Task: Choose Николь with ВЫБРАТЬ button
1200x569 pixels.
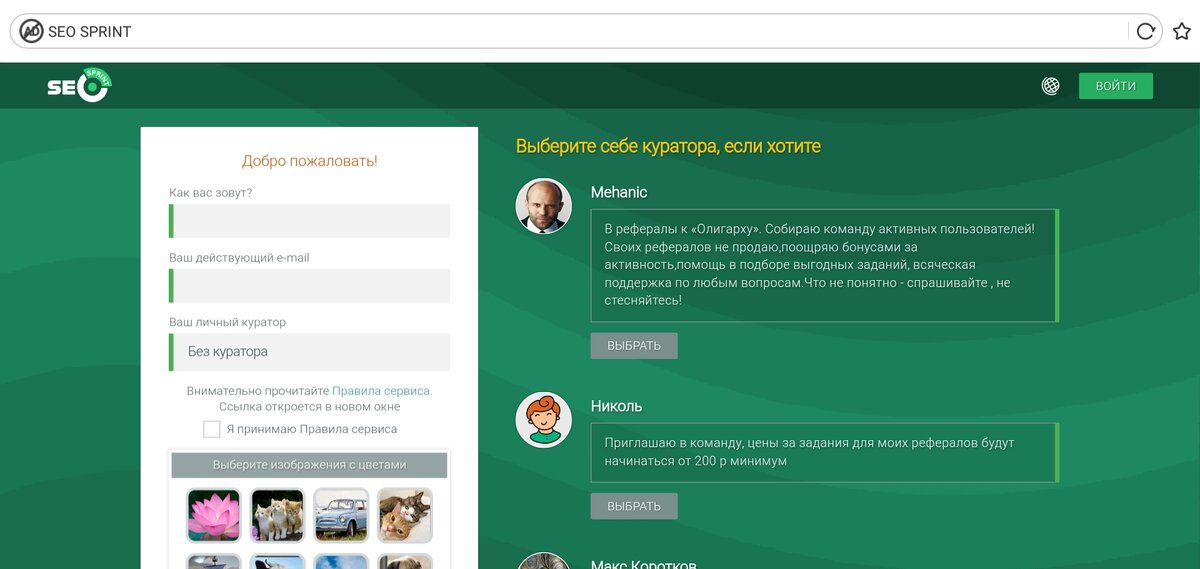Action: click(x=634, y=506)
